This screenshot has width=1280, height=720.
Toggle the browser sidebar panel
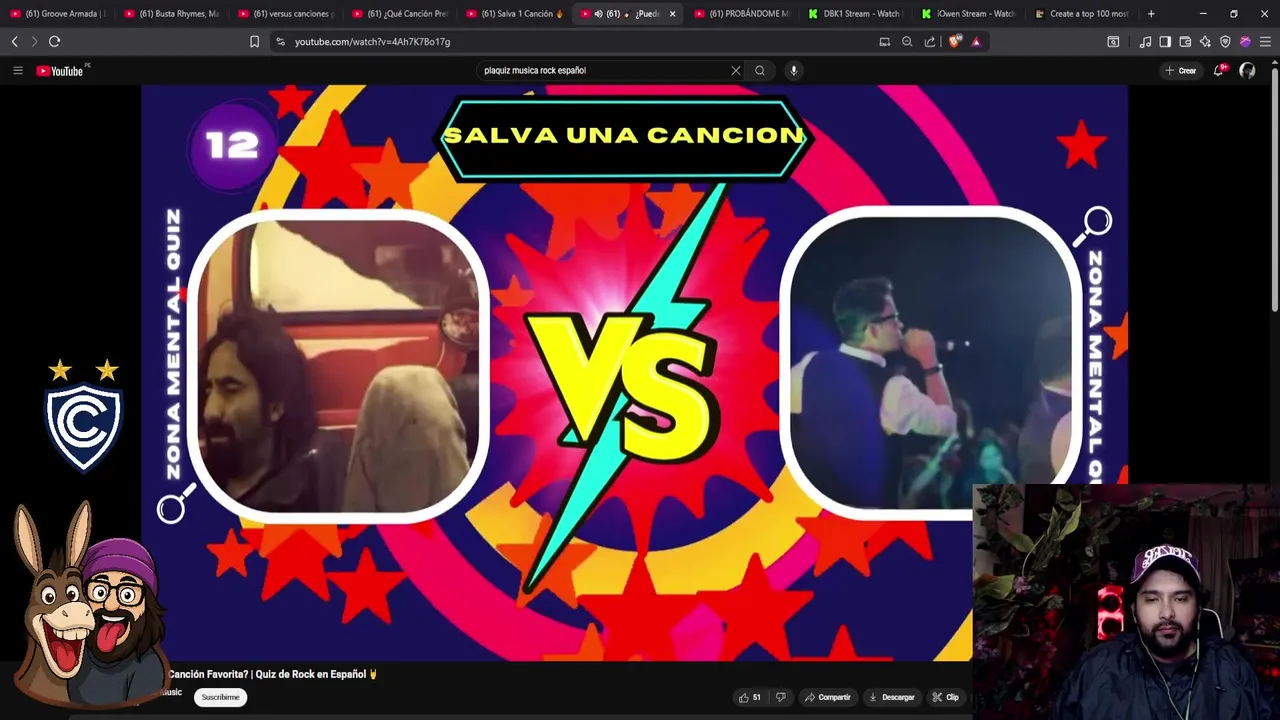point(1165,42)
